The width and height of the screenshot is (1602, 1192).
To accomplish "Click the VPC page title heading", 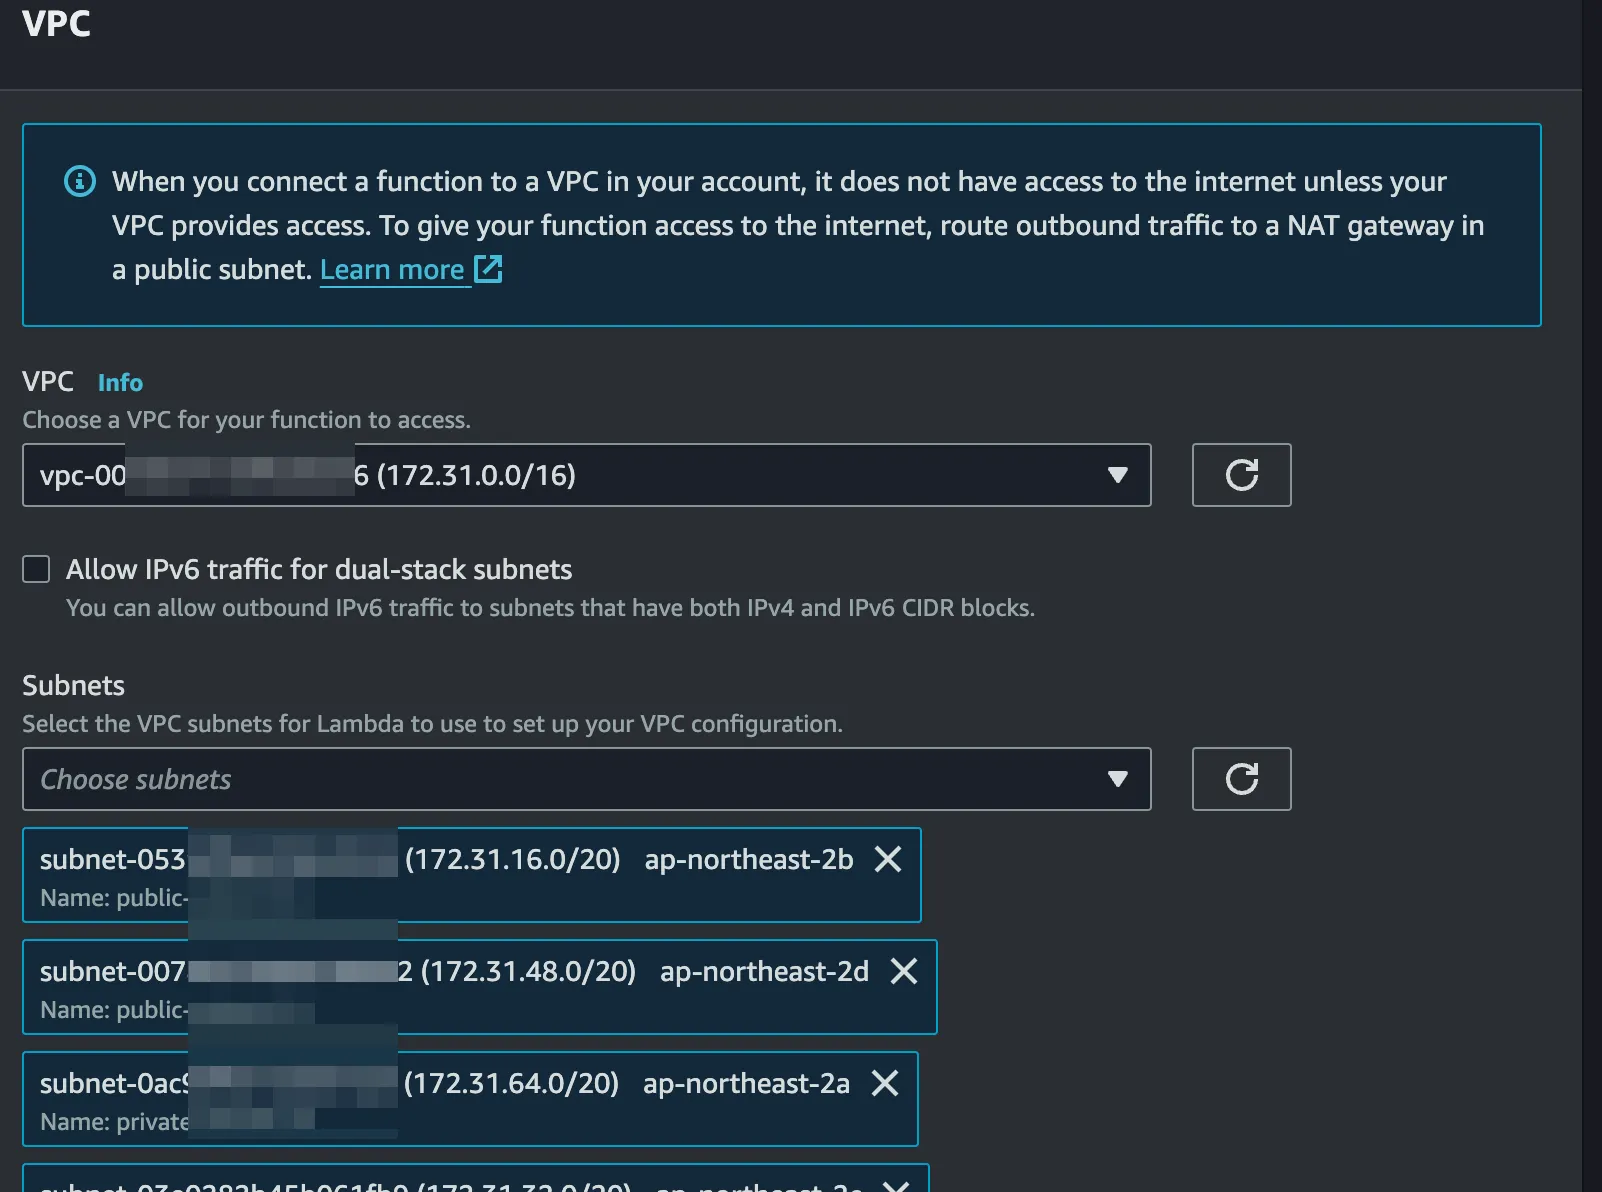I will coord(56,22).
